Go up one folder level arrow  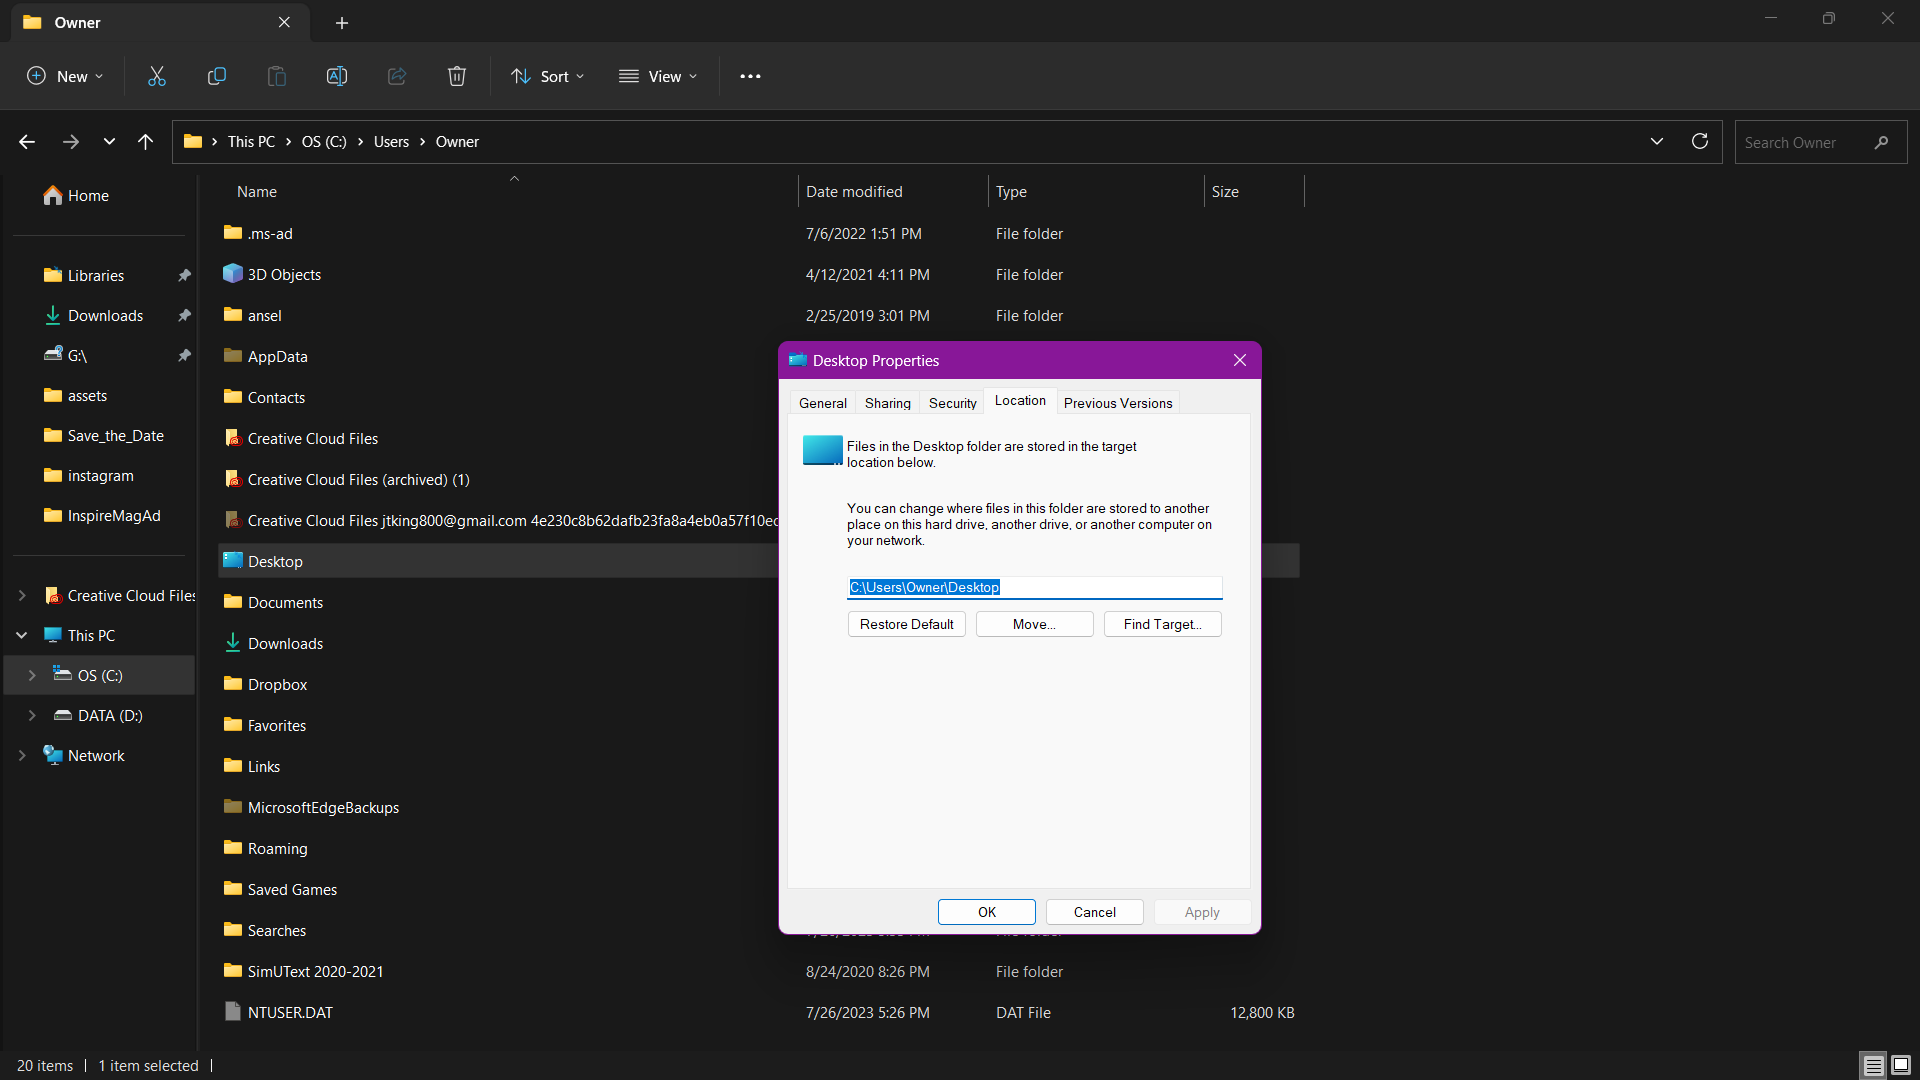[x=146, y=142]
